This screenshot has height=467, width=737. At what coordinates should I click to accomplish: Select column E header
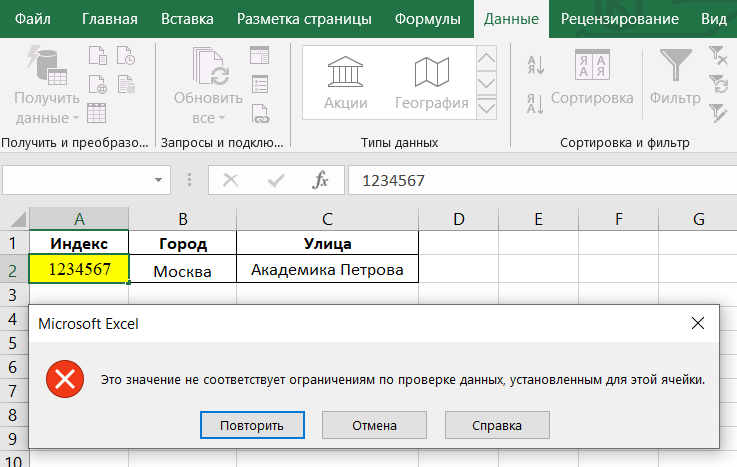click(x=538, y=219)
